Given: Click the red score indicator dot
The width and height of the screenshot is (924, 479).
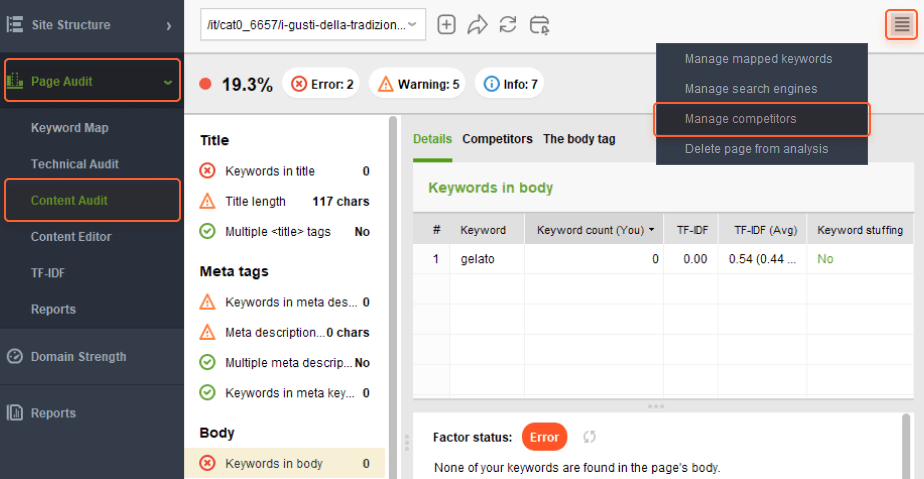Looking at the screenshot, I should click(x=205, y=84).
